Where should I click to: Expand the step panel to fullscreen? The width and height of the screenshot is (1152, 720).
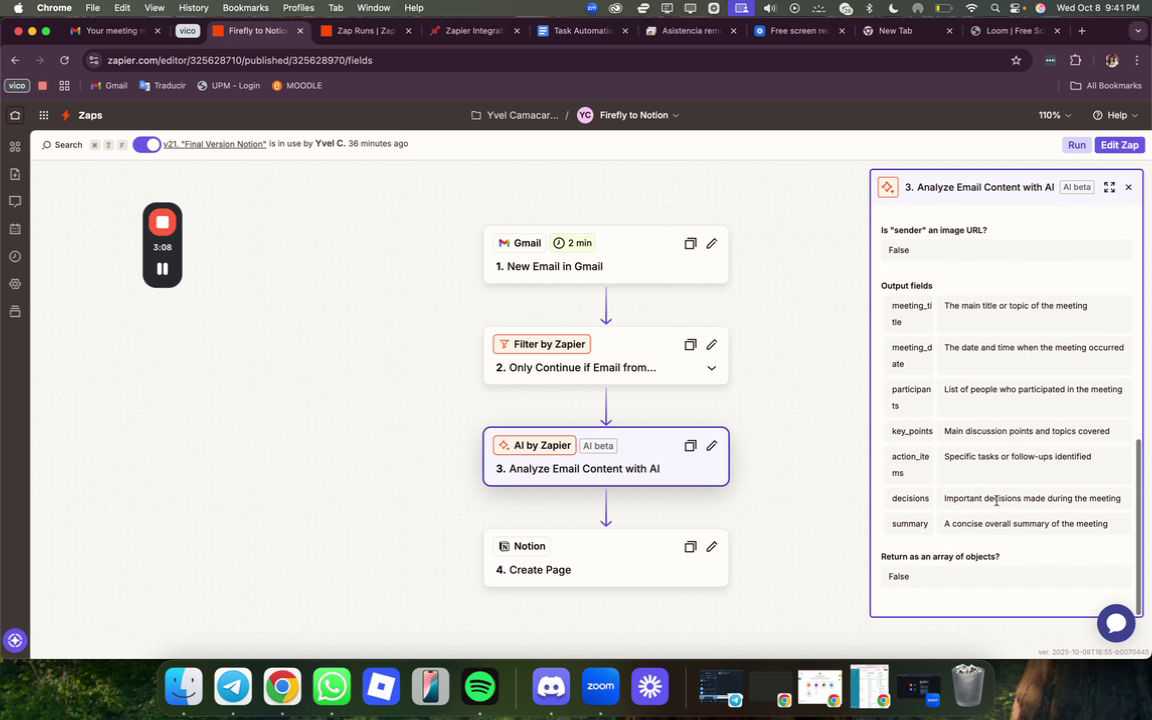pos(1109,187)
